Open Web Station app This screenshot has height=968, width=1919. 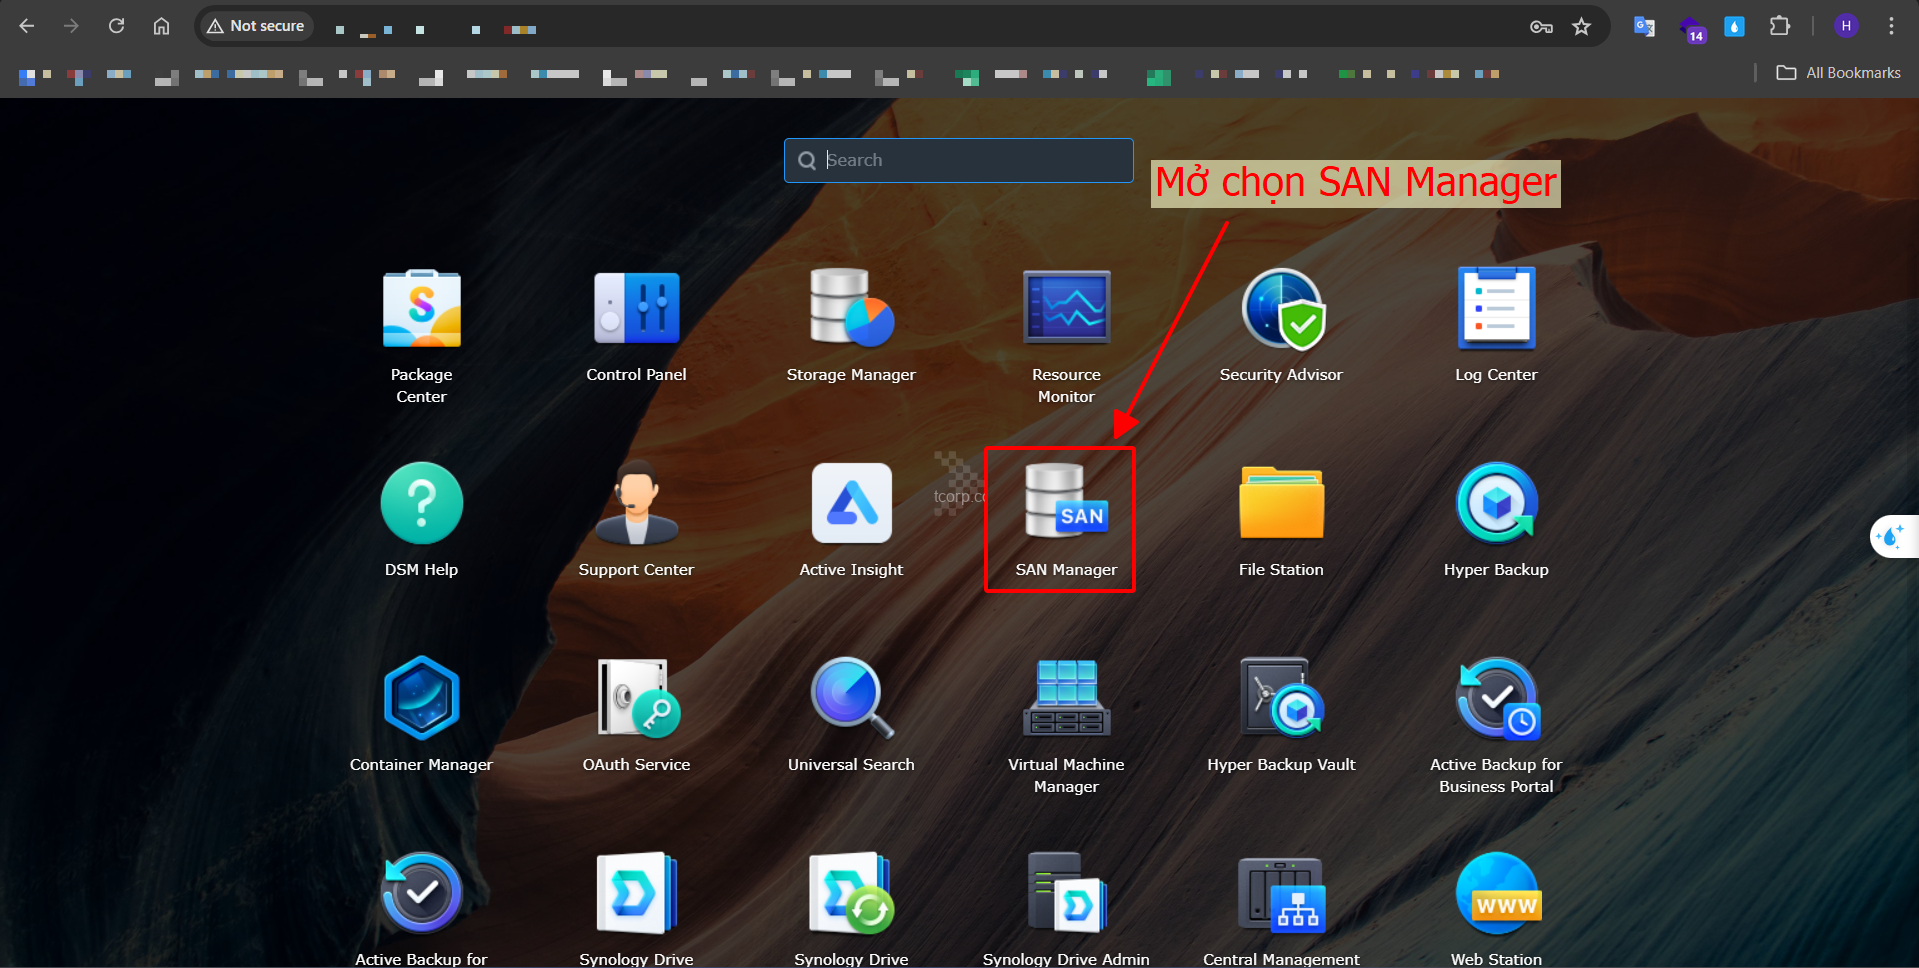1496,893
